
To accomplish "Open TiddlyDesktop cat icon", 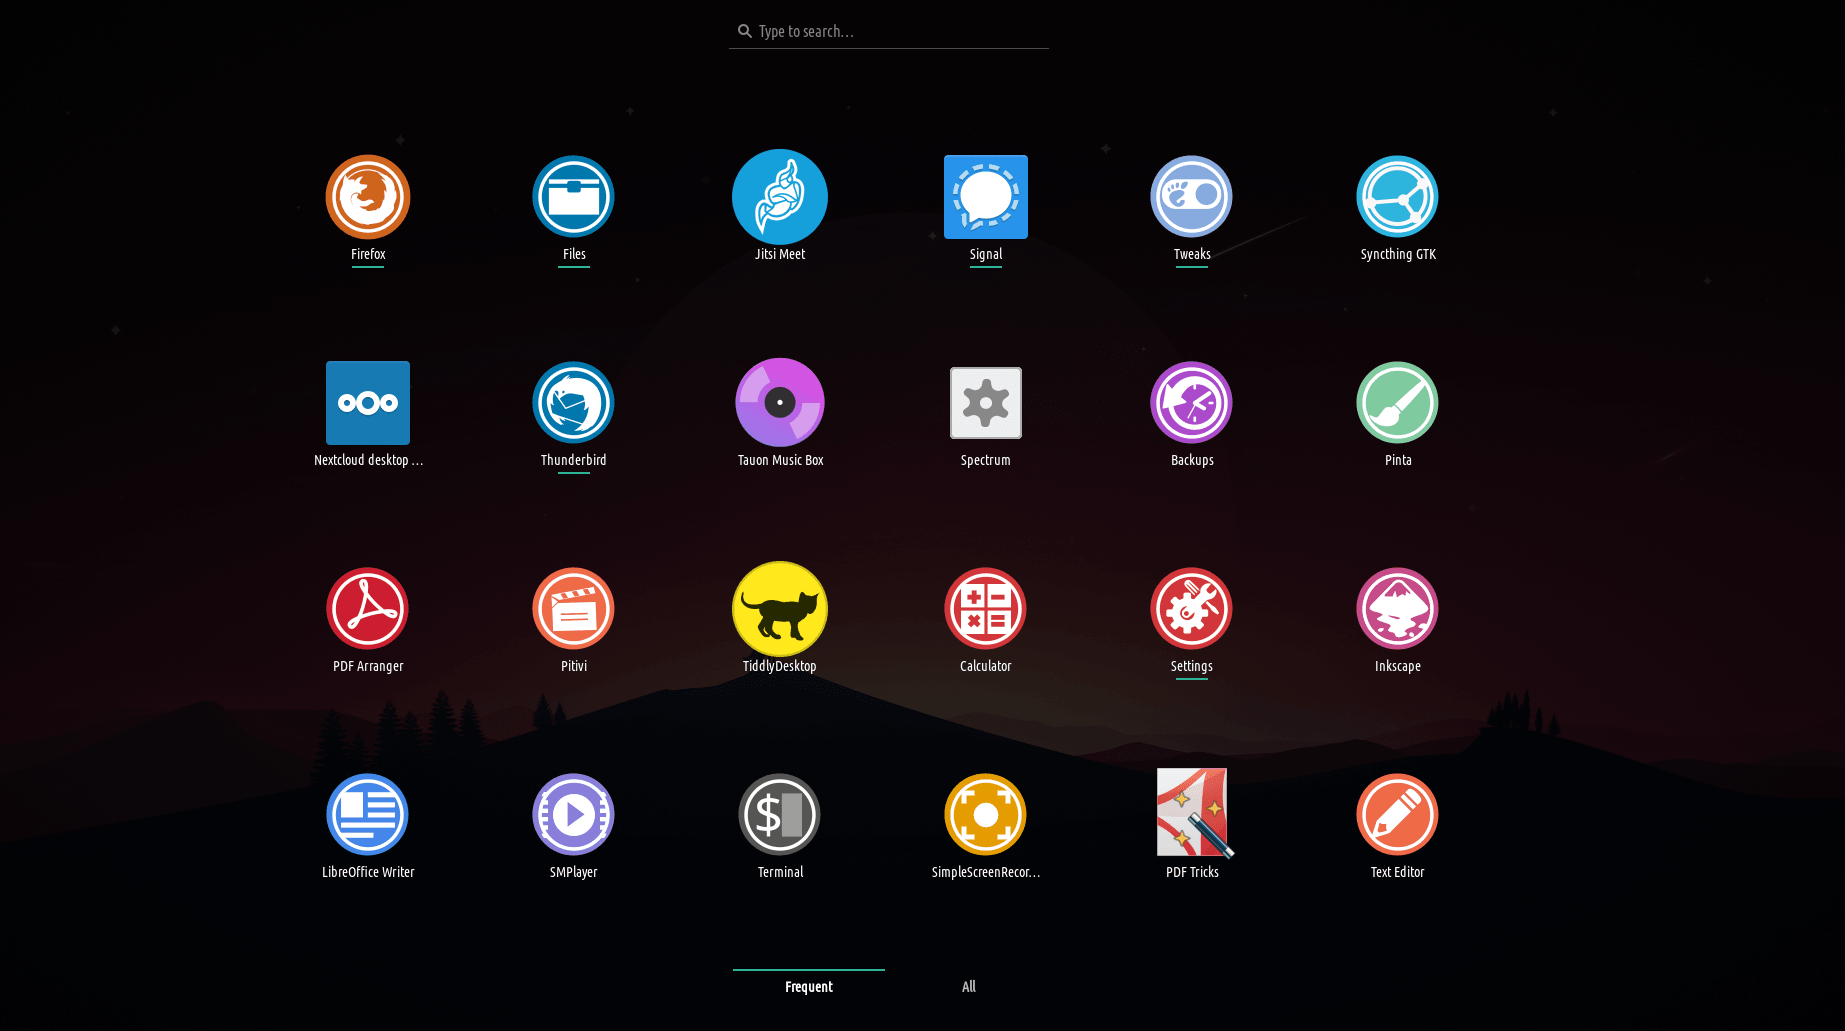I will (779, 609).
